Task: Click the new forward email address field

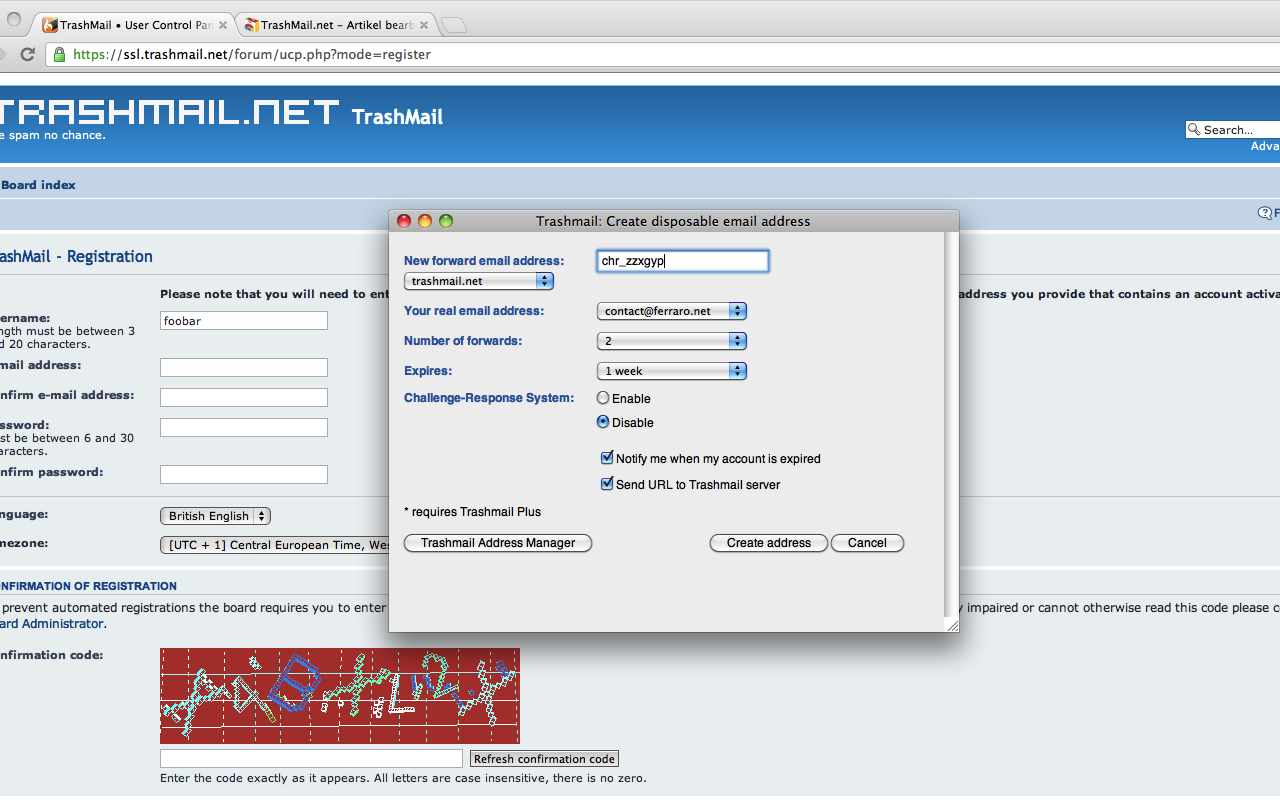Action: pyautogui.click(x=682, y=261)
